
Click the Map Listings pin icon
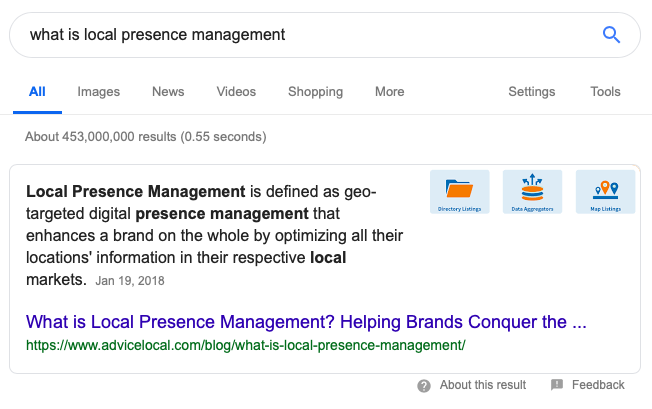[605, 188]
